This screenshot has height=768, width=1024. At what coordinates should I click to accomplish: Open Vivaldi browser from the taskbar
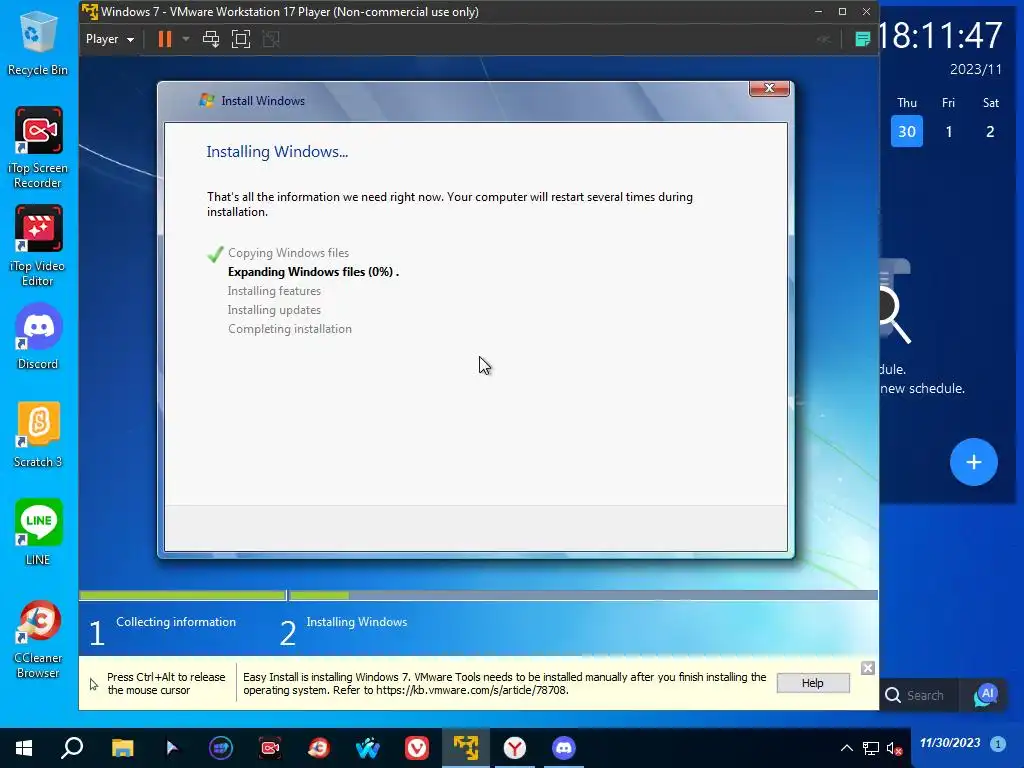(417, 748)
